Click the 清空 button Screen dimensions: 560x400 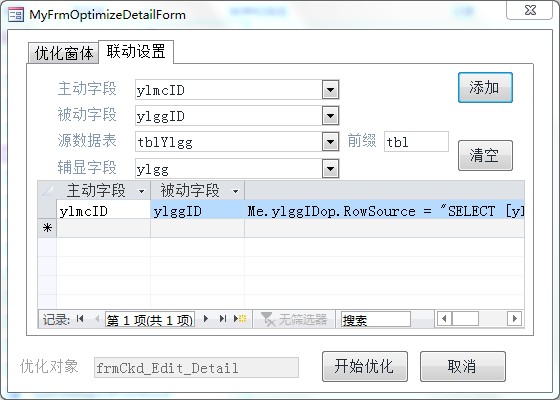(x=485, y=155)
